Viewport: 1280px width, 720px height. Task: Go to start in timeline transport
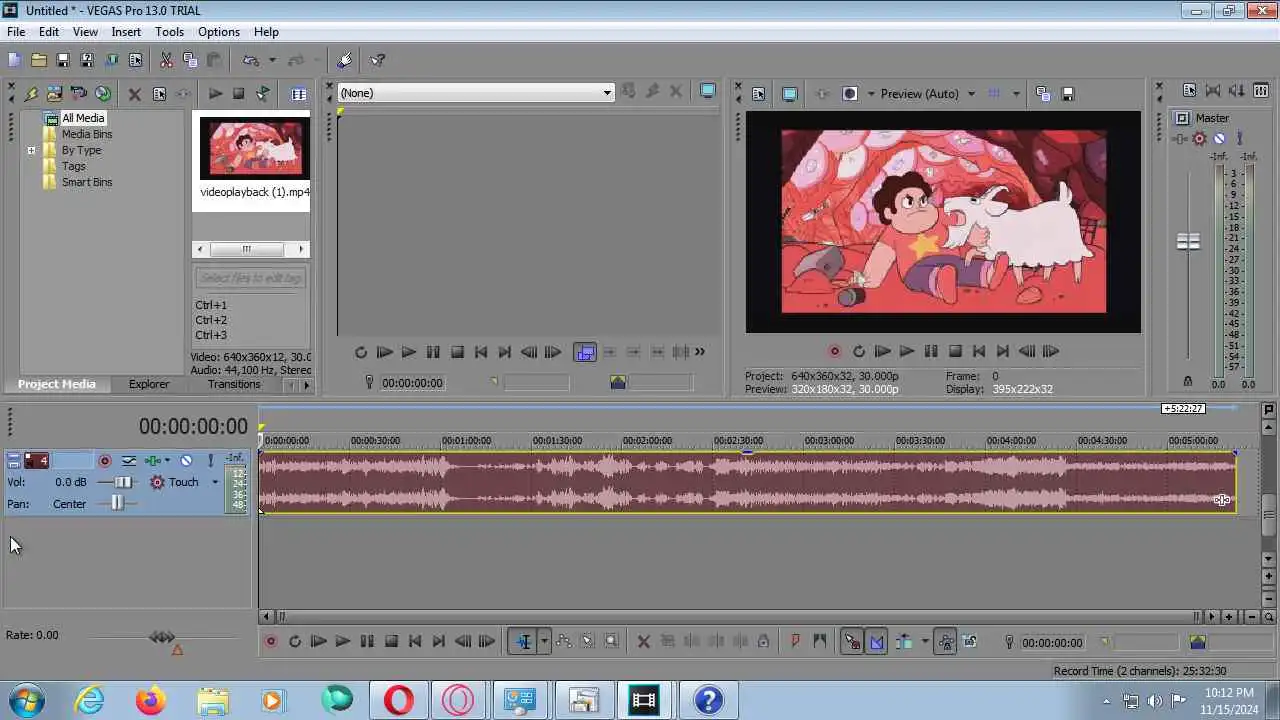(x=415, y=642)
